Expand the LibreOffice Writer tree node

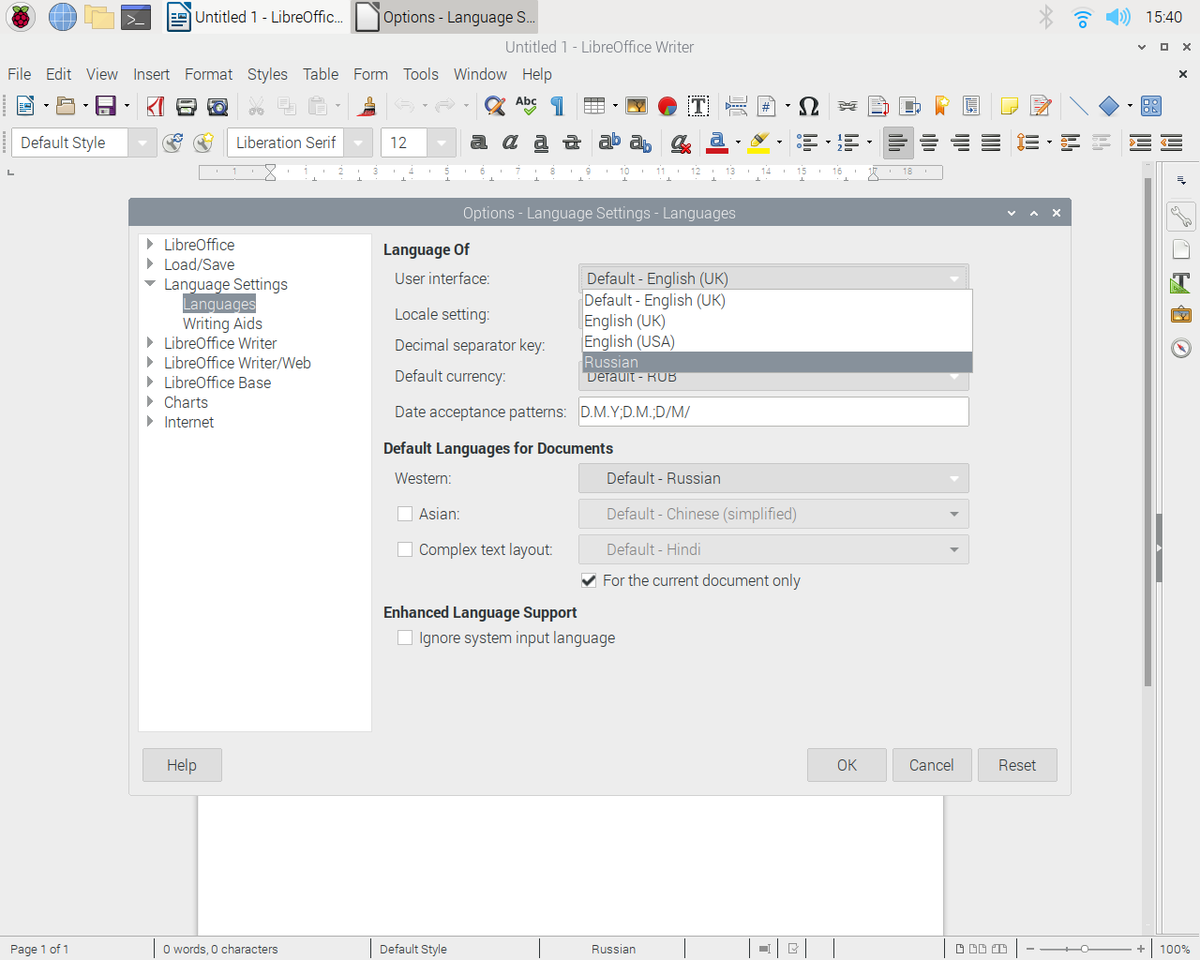pos(150,343)
